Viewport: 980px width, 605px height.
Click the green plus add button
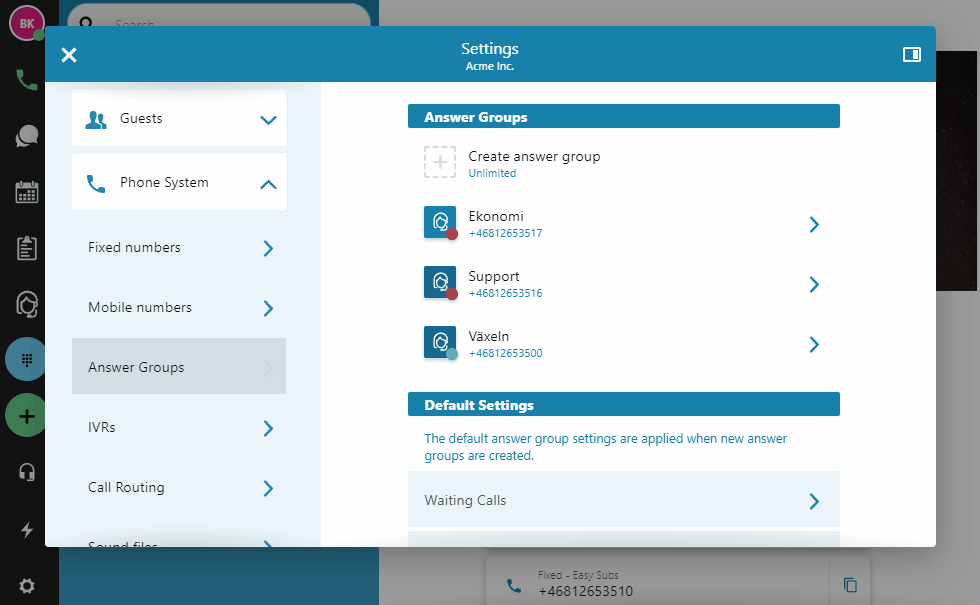(x=26, y=416)
